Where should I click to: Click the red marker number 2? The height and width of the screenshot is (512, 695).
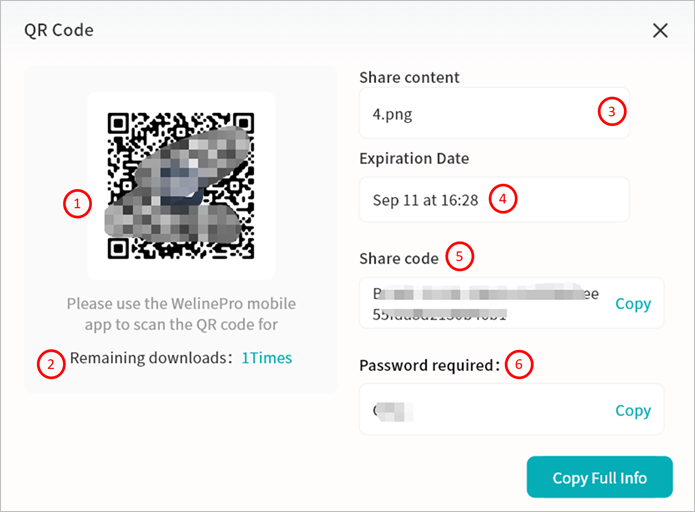pyautogui.click(x=52, y=363)
